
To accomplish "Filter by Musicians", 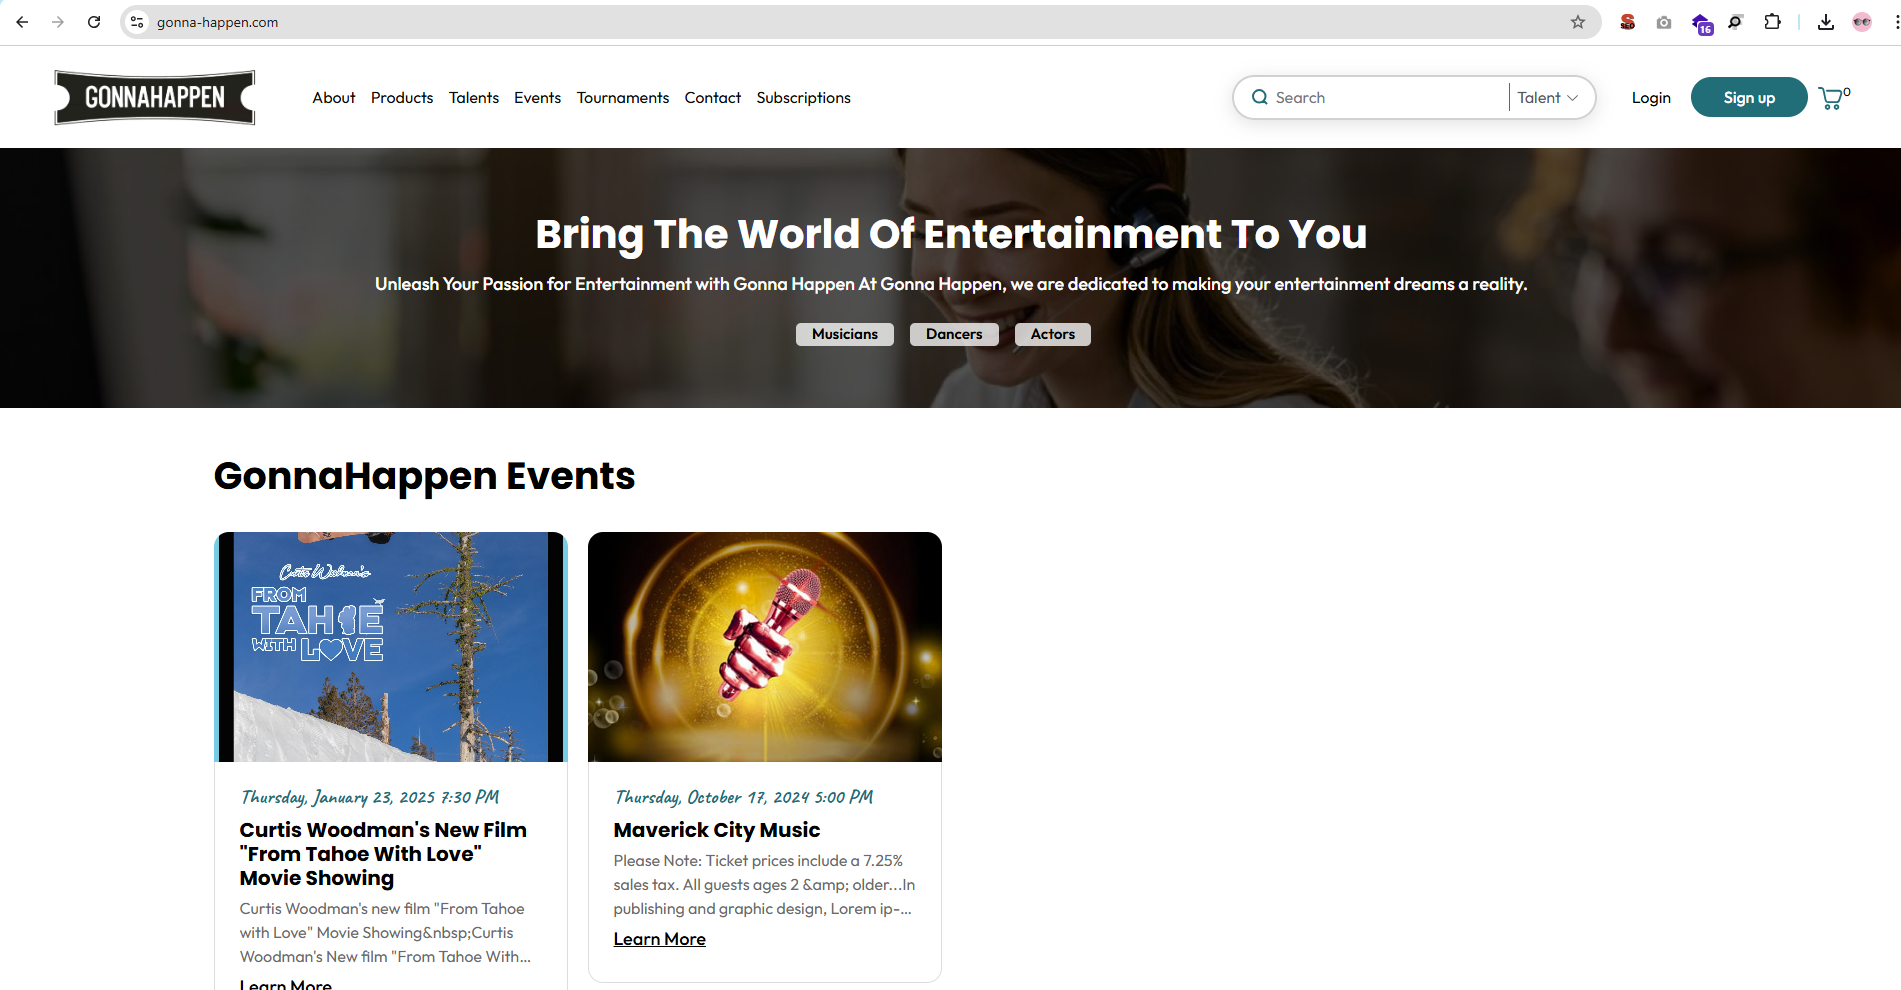I will (x=845, y=334).
